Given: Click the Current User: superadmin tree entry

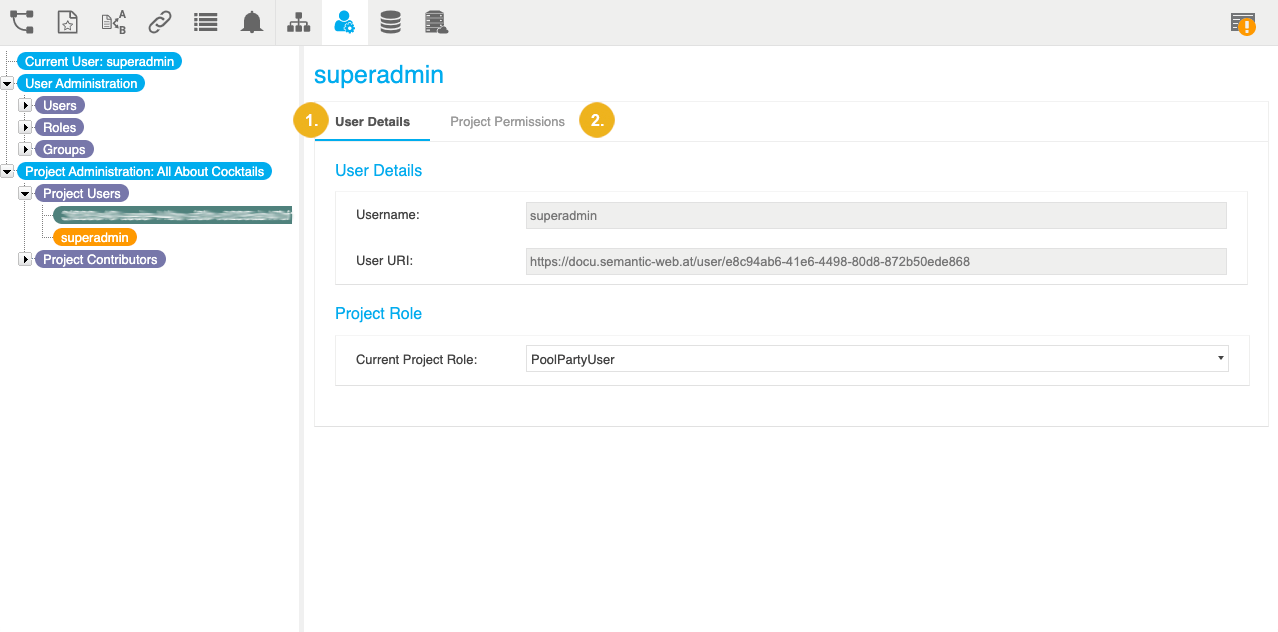Looking at the screenshot, I should pyautogui.click(x=98, y=61).
